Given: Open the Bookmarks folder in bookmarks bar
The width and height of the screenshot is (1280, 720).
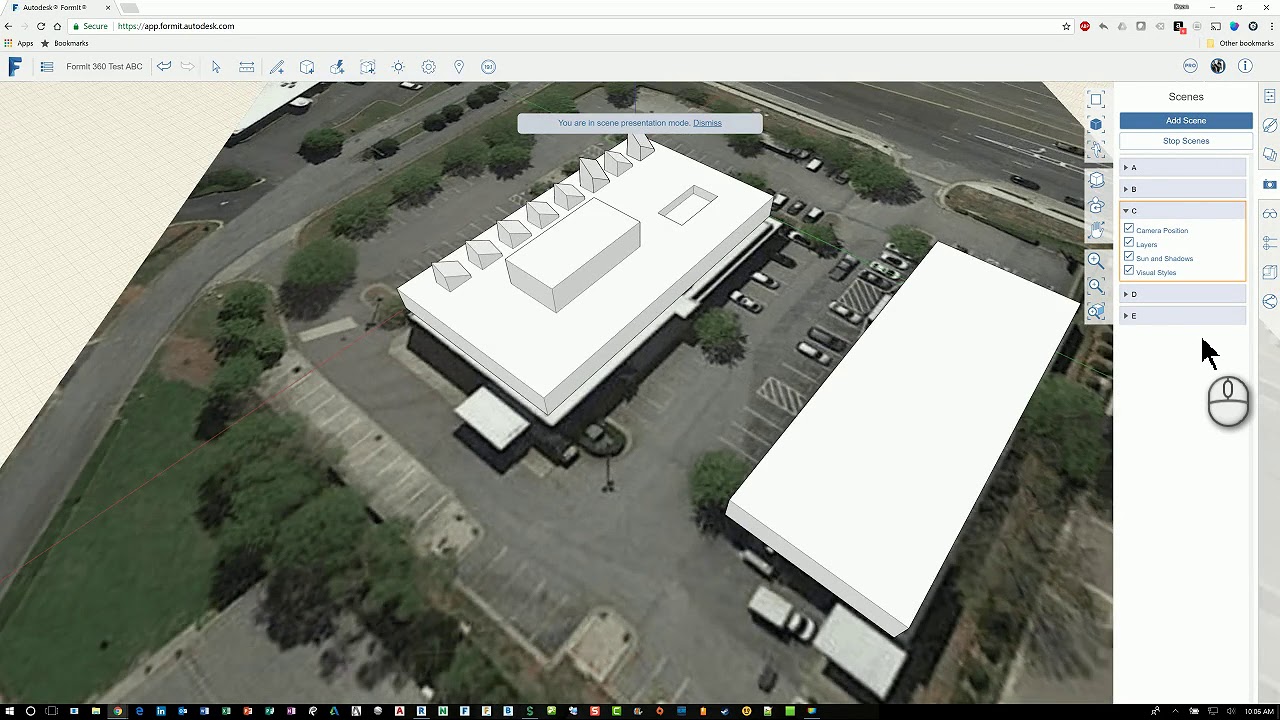Looking at the screenshot, I should 64,44.
